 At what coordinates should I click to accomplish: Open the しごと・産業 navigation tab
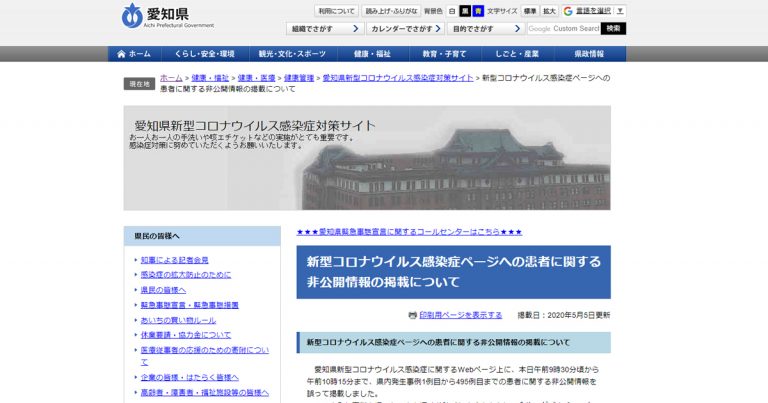(517, 54)
